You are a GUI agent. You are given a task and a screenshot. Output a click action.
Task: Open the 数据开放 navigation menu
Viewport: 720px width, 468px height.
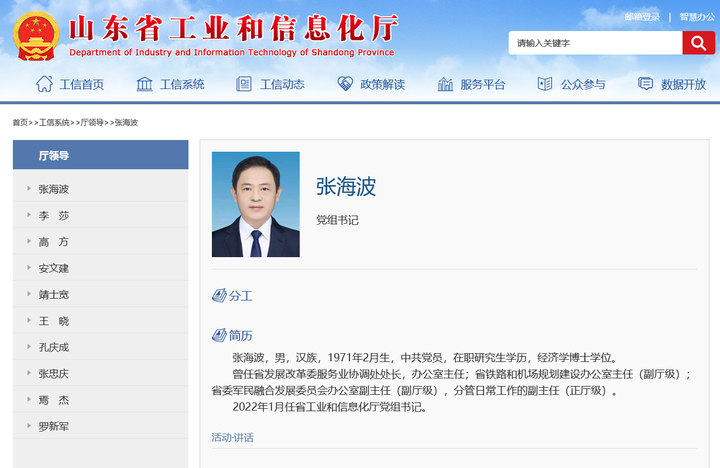683,85
